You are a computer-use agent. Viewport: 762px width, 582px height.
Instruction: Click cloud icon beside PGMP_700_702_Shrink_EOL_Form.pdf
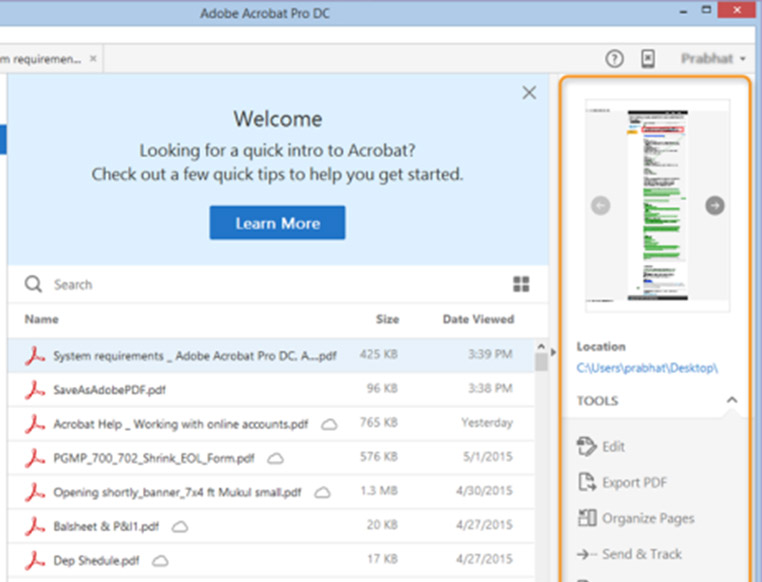[276, 459]
